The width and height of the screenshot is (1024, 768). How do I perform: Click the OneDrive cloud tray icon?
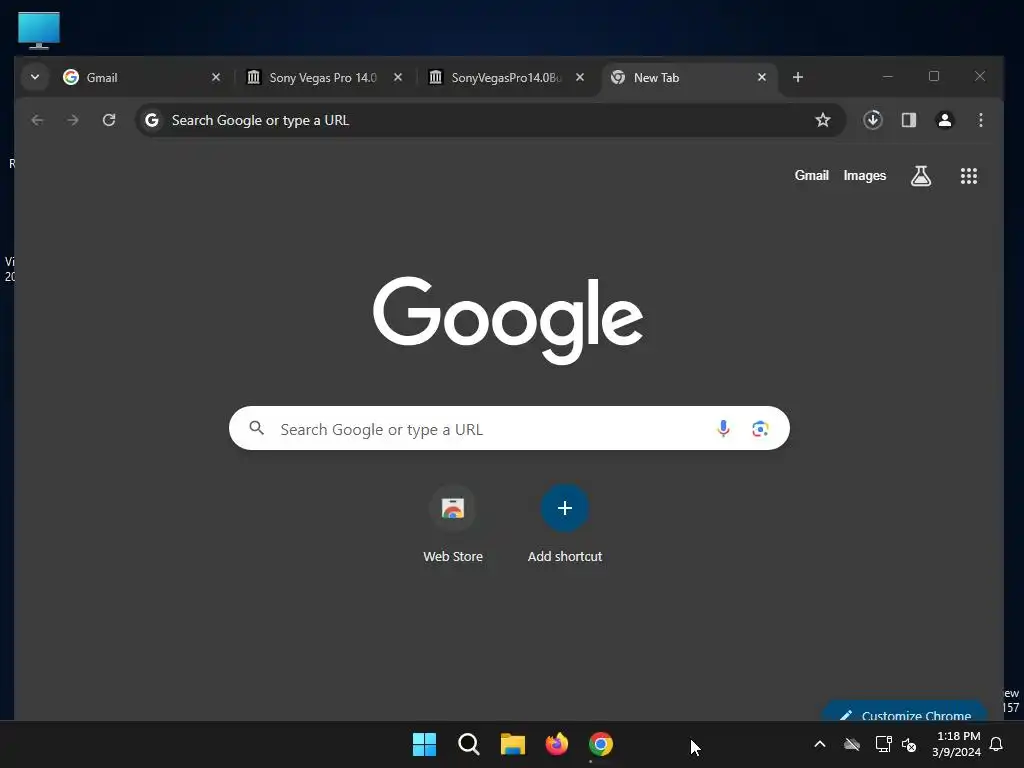point(852,744)
